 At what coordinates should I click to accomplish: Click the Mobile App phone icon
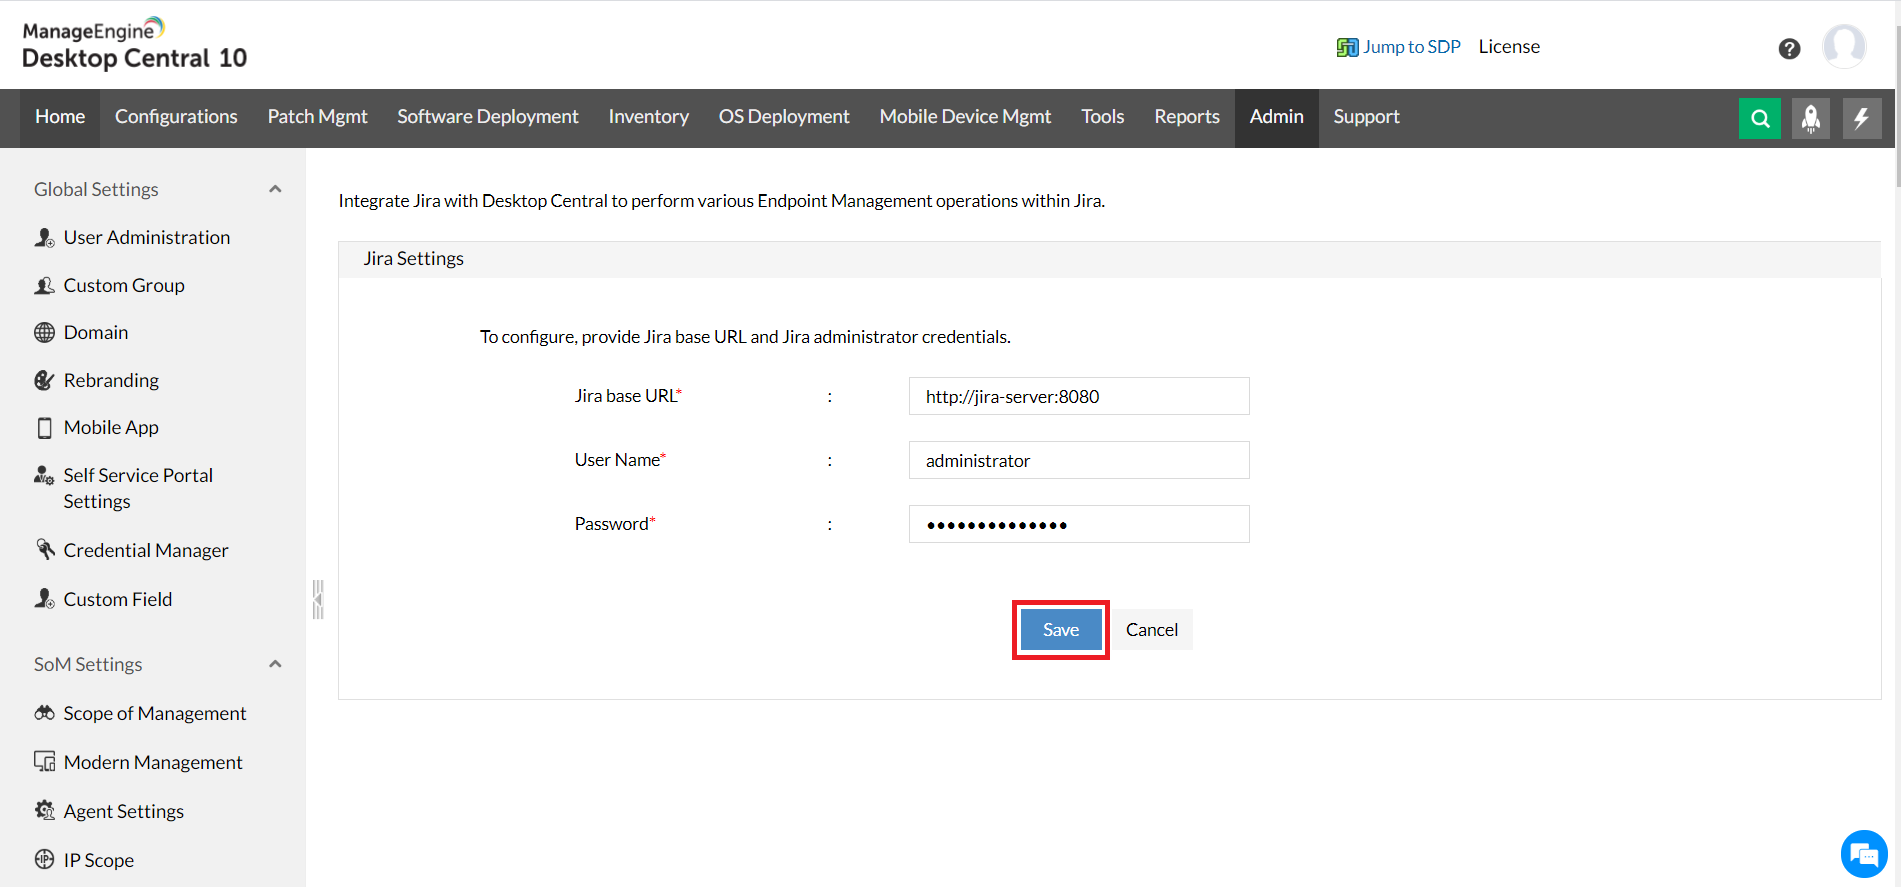point(44,428)
